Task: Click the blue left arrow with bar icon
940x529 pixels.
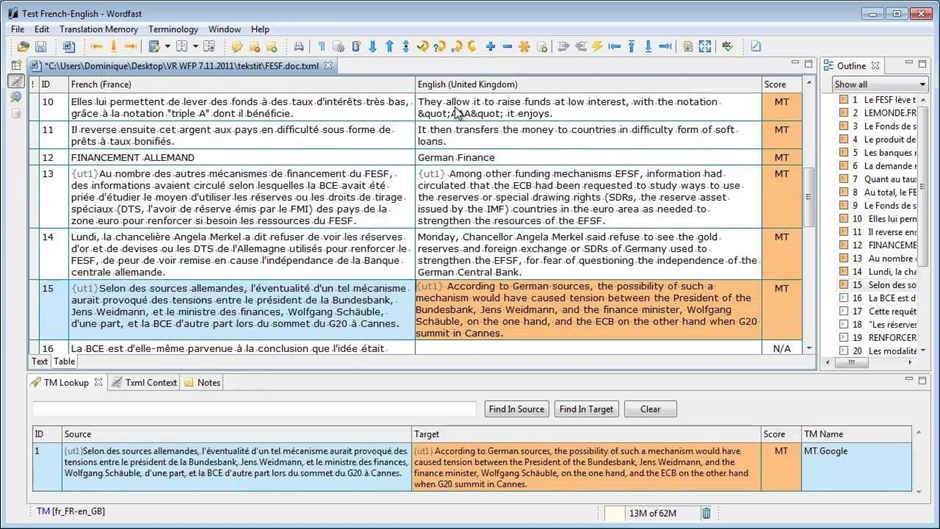Action: tap(614, 47)
